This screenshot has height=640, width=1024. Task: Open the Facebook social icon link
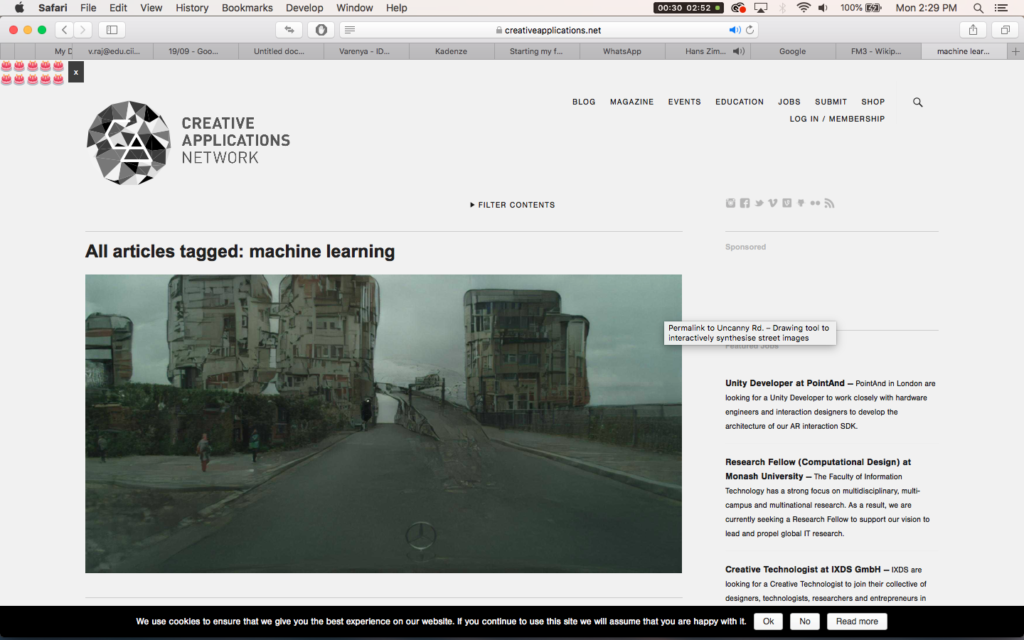tap(744, 203)
